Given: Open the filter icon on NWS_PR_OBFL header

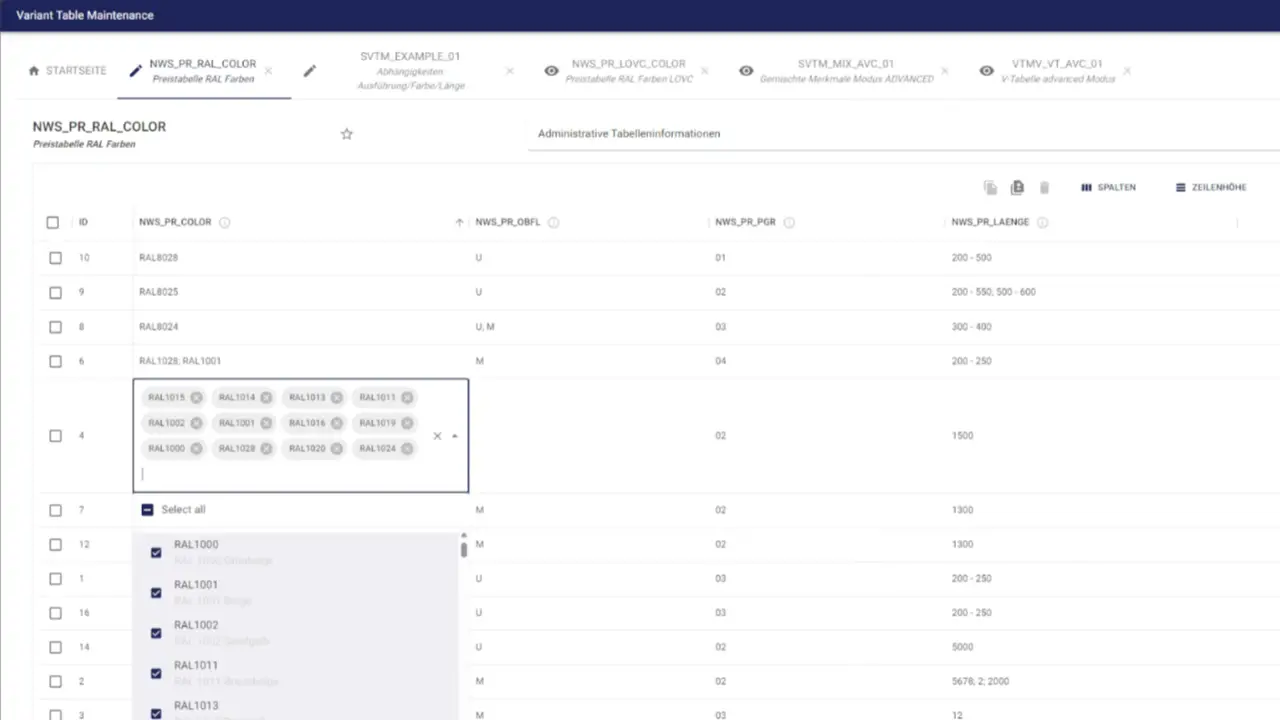Looking at the screenshot, I should 553,222.
